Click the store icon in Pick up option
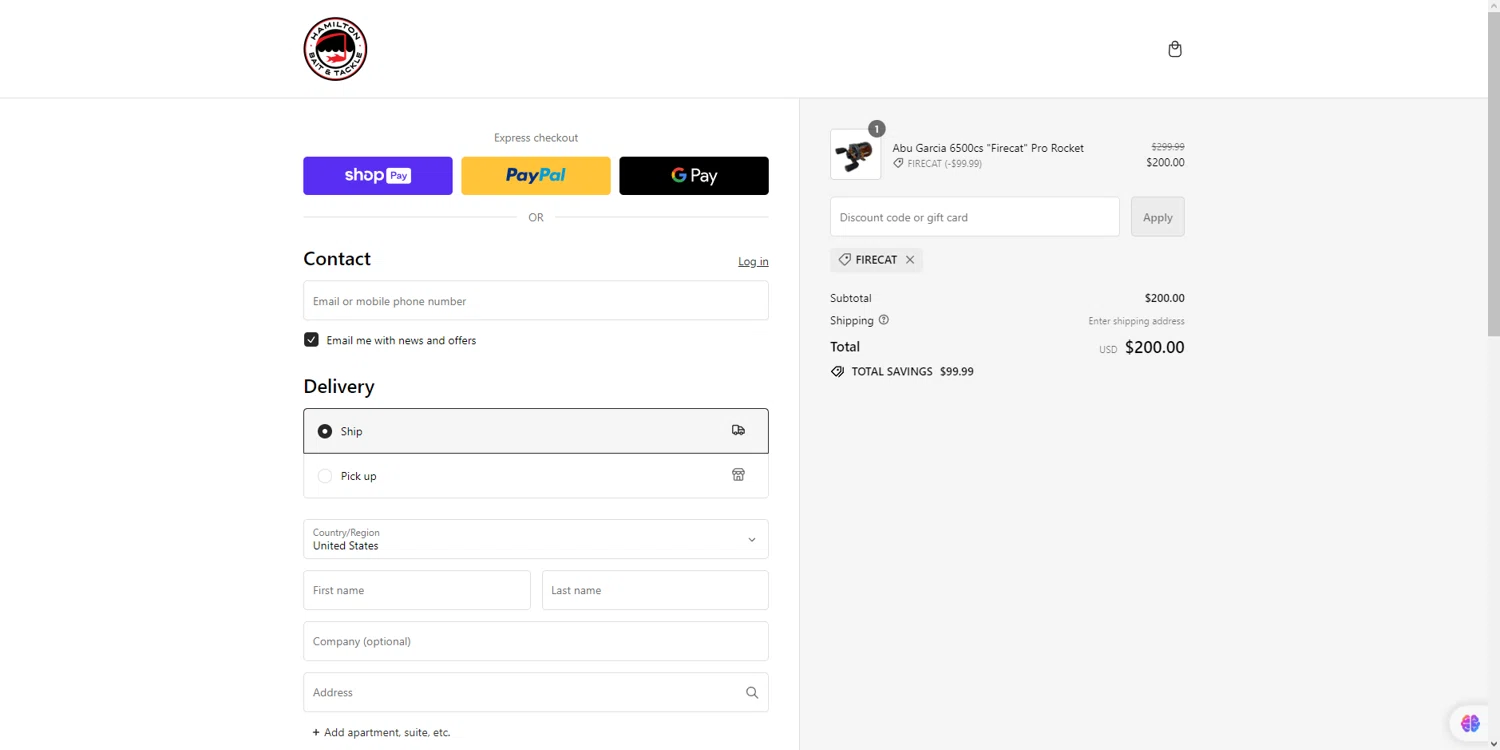Viewport: 1500px width, 750px height. coord(738,475)
